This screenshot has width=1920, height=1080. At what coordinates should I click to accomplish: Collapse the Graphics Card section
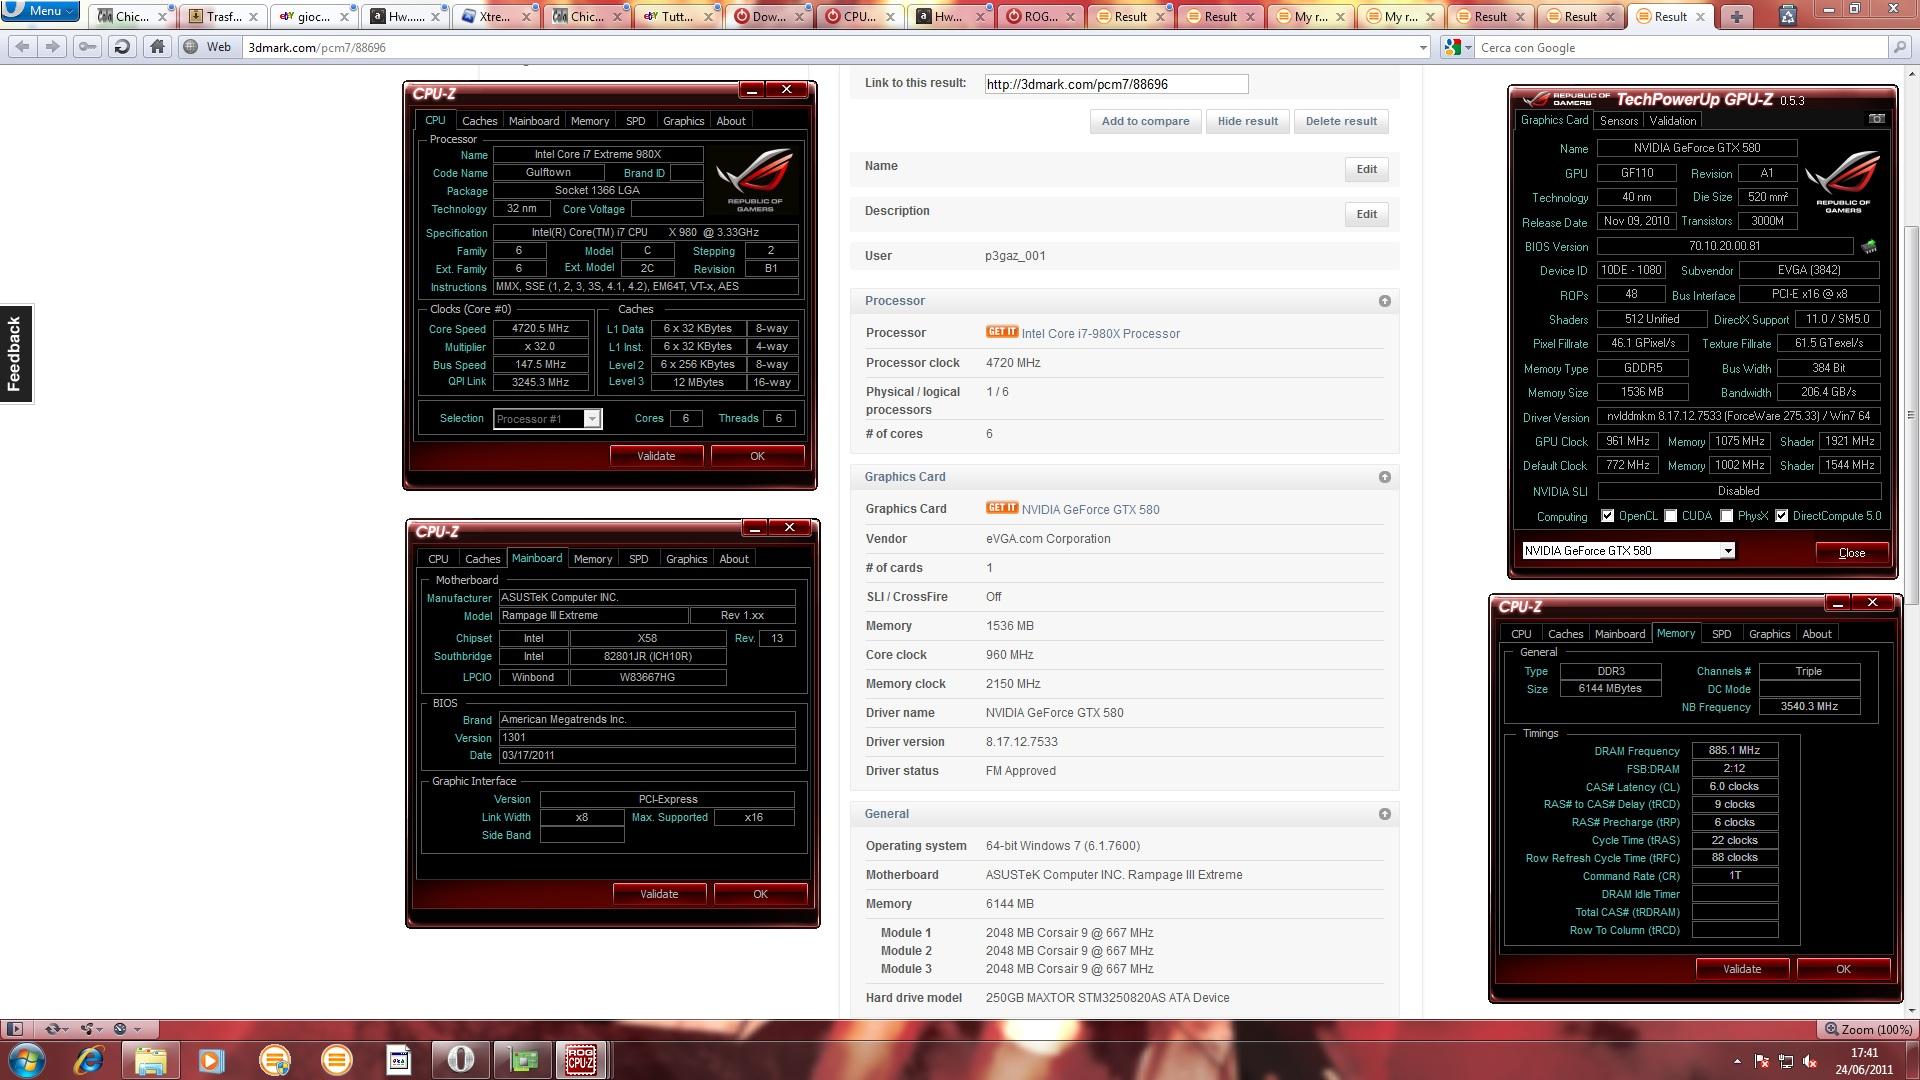pos(1385,477)
